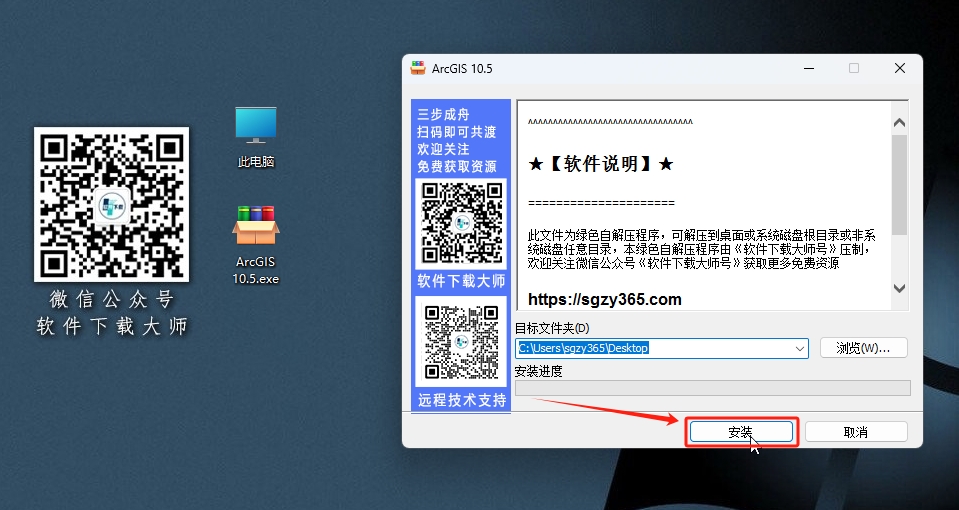The height and width of the screenshot is (510, 959).
Task: Open the 目标文件夹 dropdown arrow
Action: coord(799,349)
